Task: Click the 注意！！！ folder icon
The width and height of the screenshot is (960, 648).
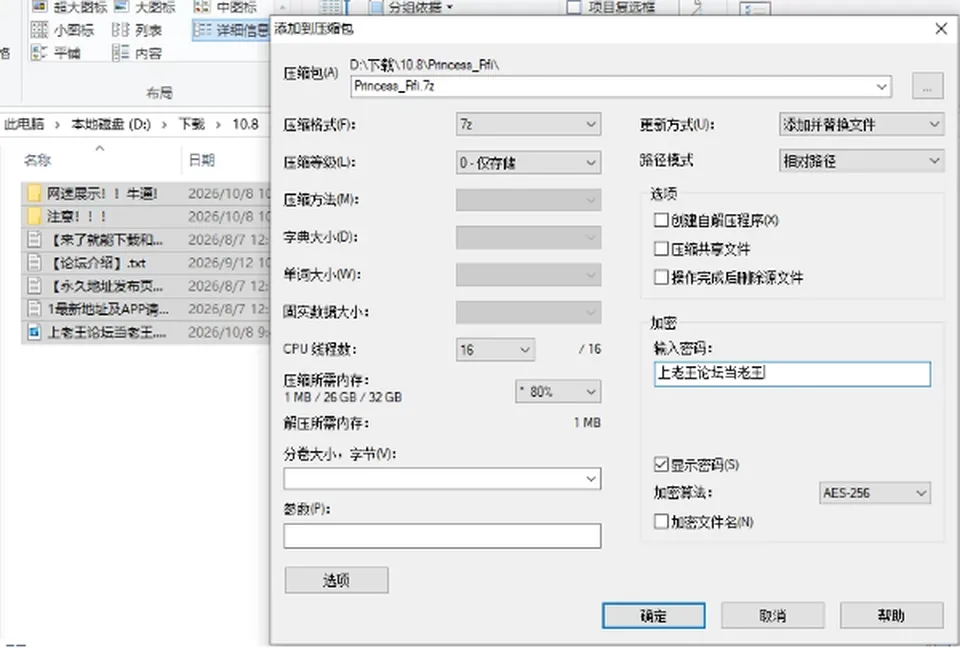Action: coord(34,216)
